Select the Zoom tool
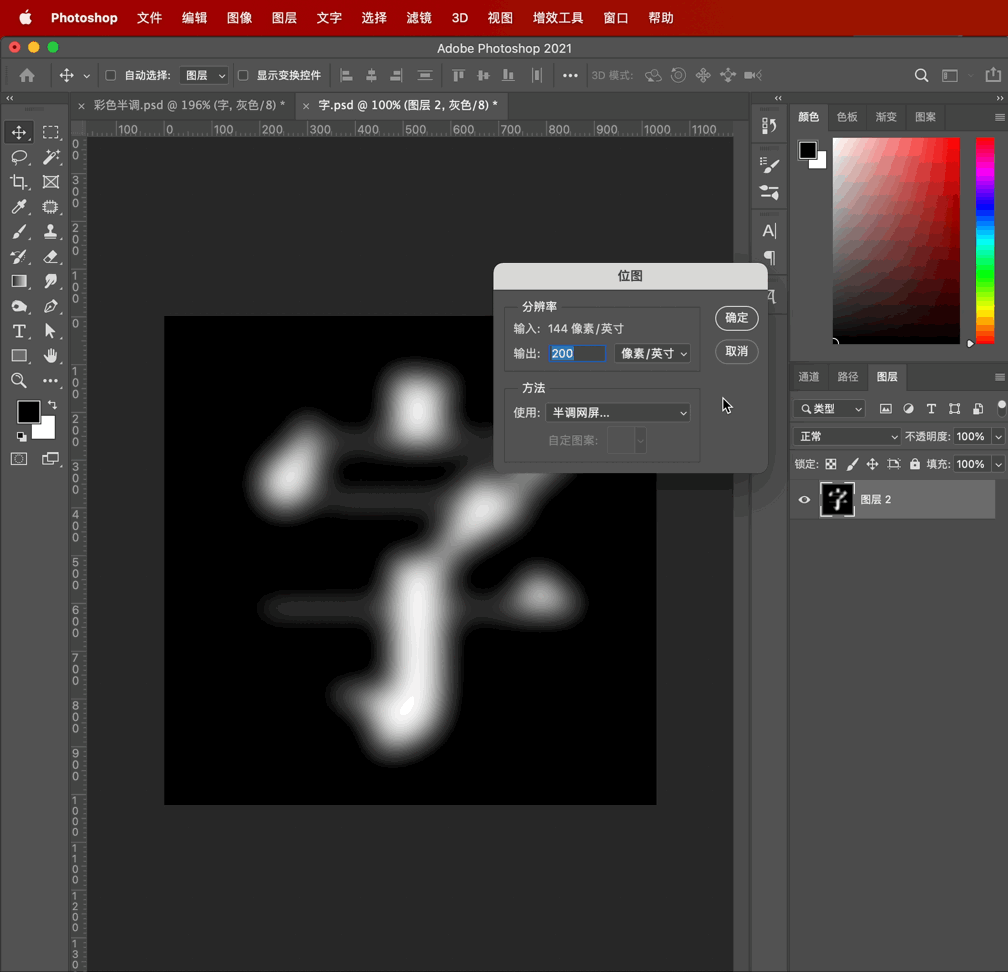 [19, 381]
